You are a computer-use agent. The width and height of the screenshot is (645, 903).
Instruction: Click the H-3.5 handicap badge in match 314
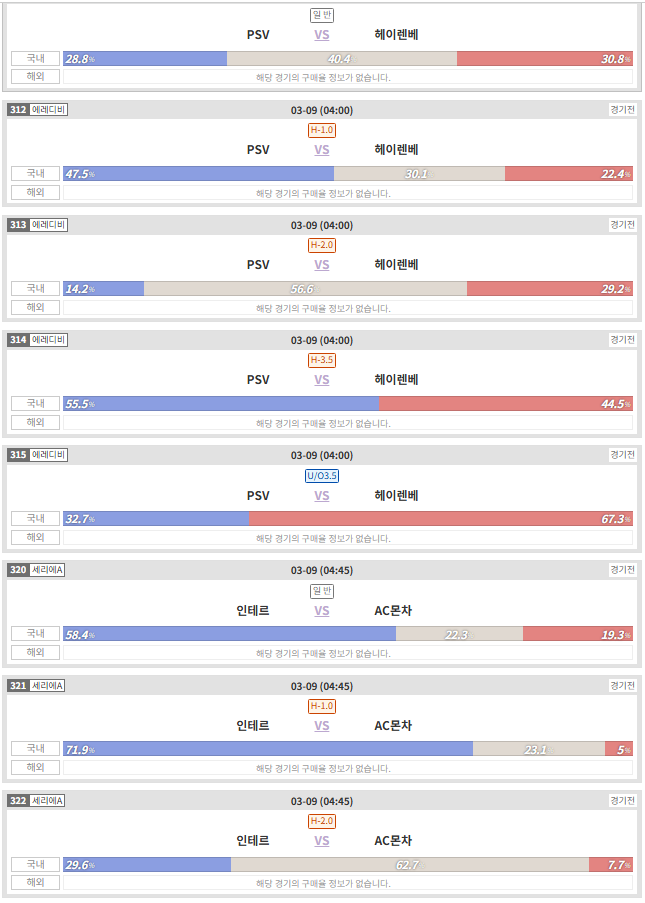[322, 361]
